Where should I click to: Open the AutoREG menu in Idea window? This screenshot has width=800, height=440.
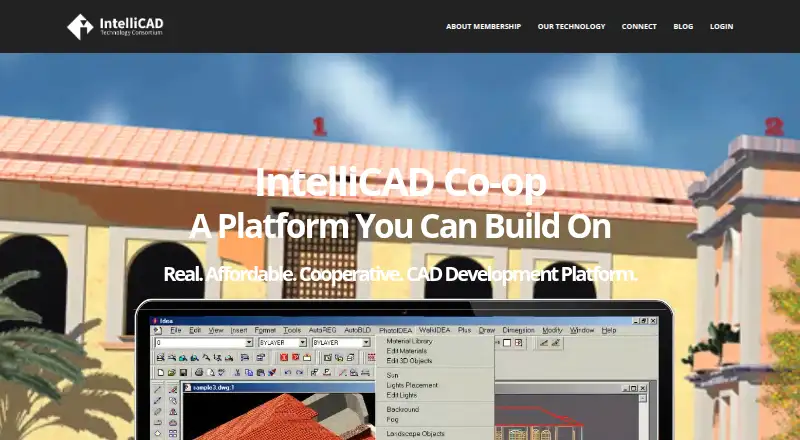tap(322, 330)
